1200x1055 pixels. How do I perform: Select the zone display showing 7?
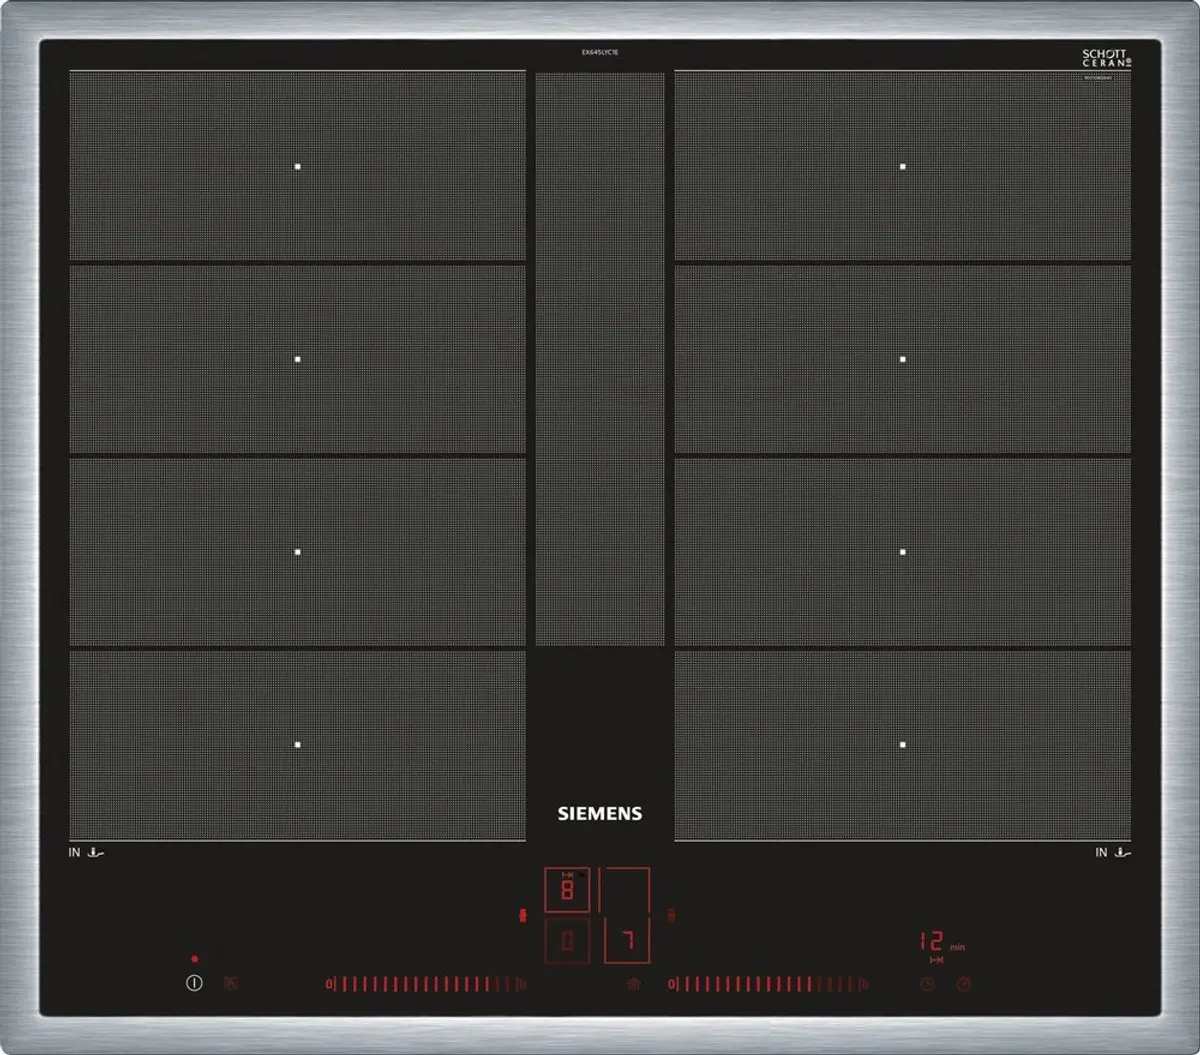(x=627, y=941)
